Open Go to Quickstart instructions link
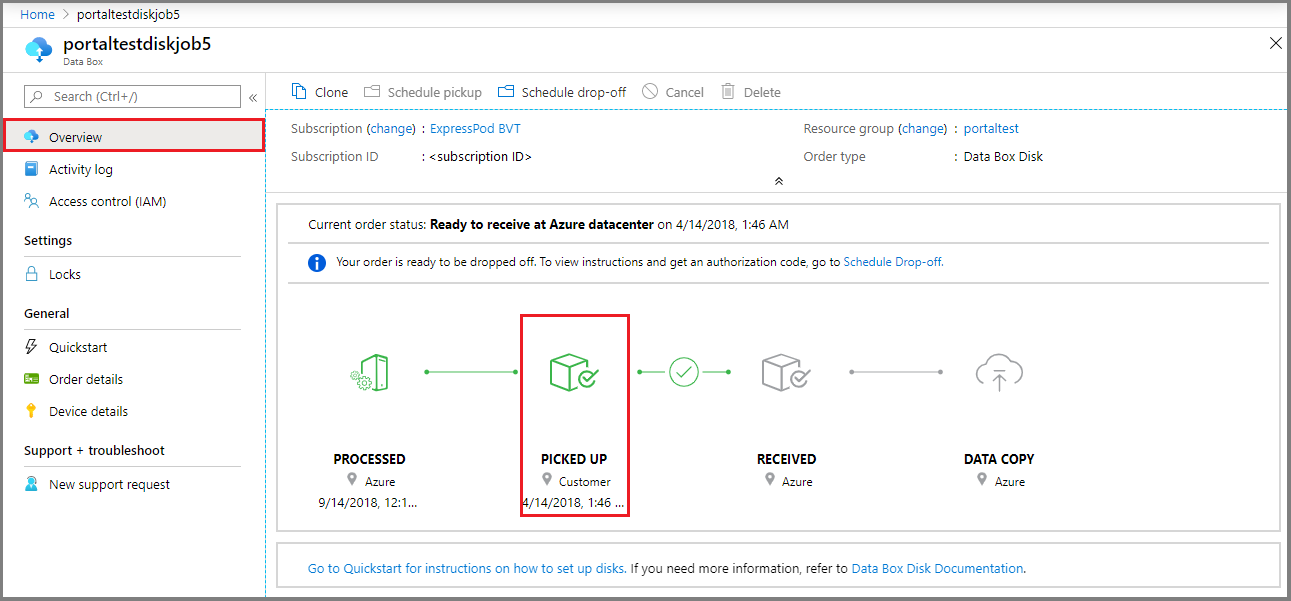Screen dimensions: 1291x601 pyautogui.click(x=467, y=568)
